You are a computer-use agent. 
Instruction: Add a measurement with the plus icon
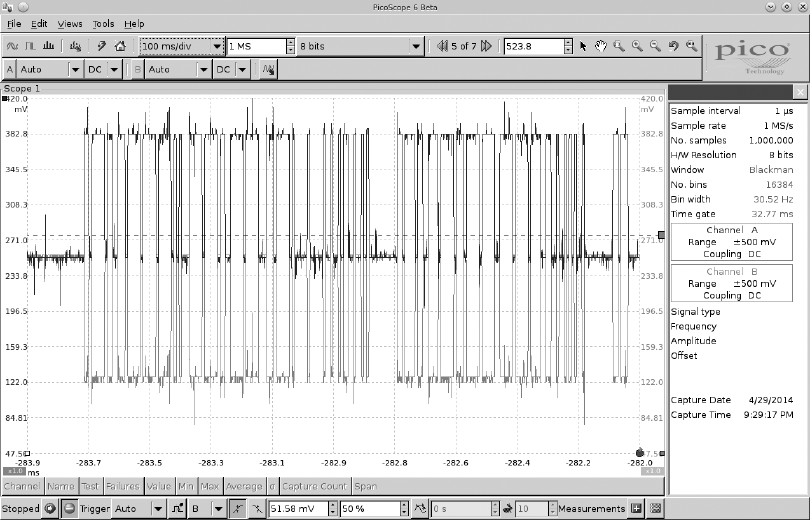636,509
